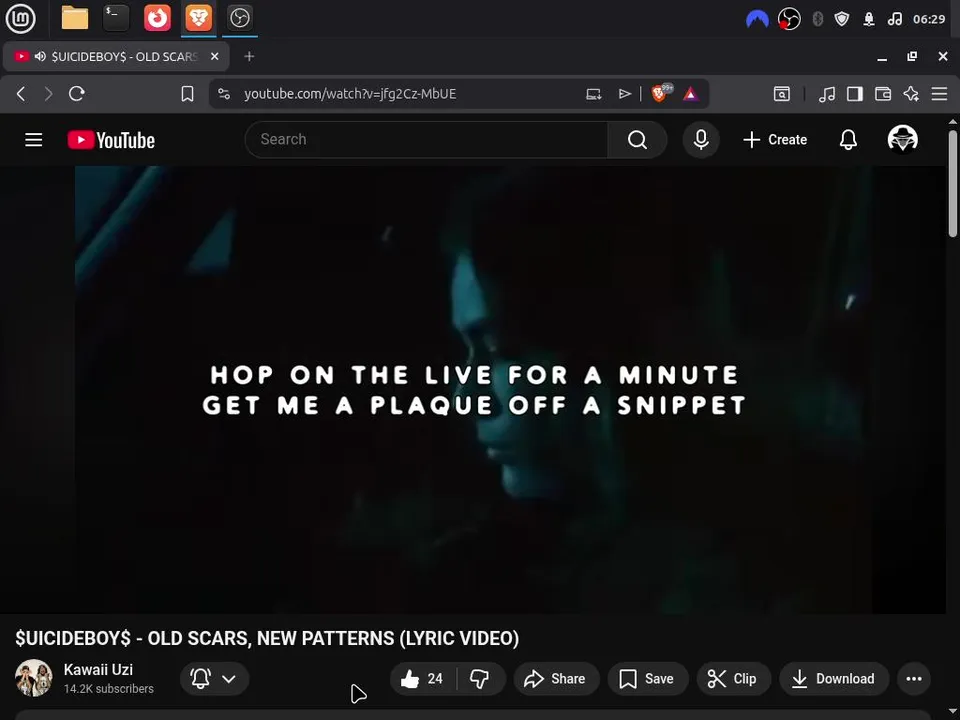
Task: Open Leo AI sparkle icon
Action: (x=911, y=94)
